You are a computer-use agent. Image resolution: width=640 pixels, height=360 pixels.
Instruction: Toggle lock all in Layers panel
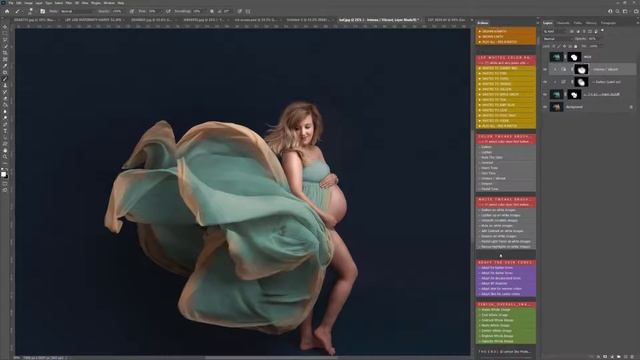576,47
